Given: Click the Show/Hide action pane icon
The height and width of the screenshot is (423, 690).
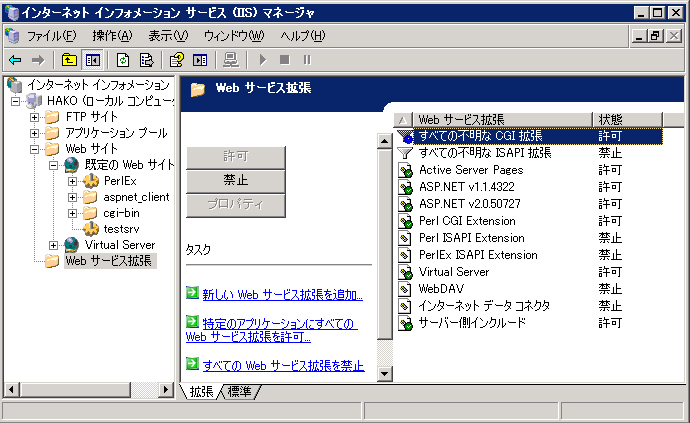Looking at the screenshot, I should click(200, 60).
